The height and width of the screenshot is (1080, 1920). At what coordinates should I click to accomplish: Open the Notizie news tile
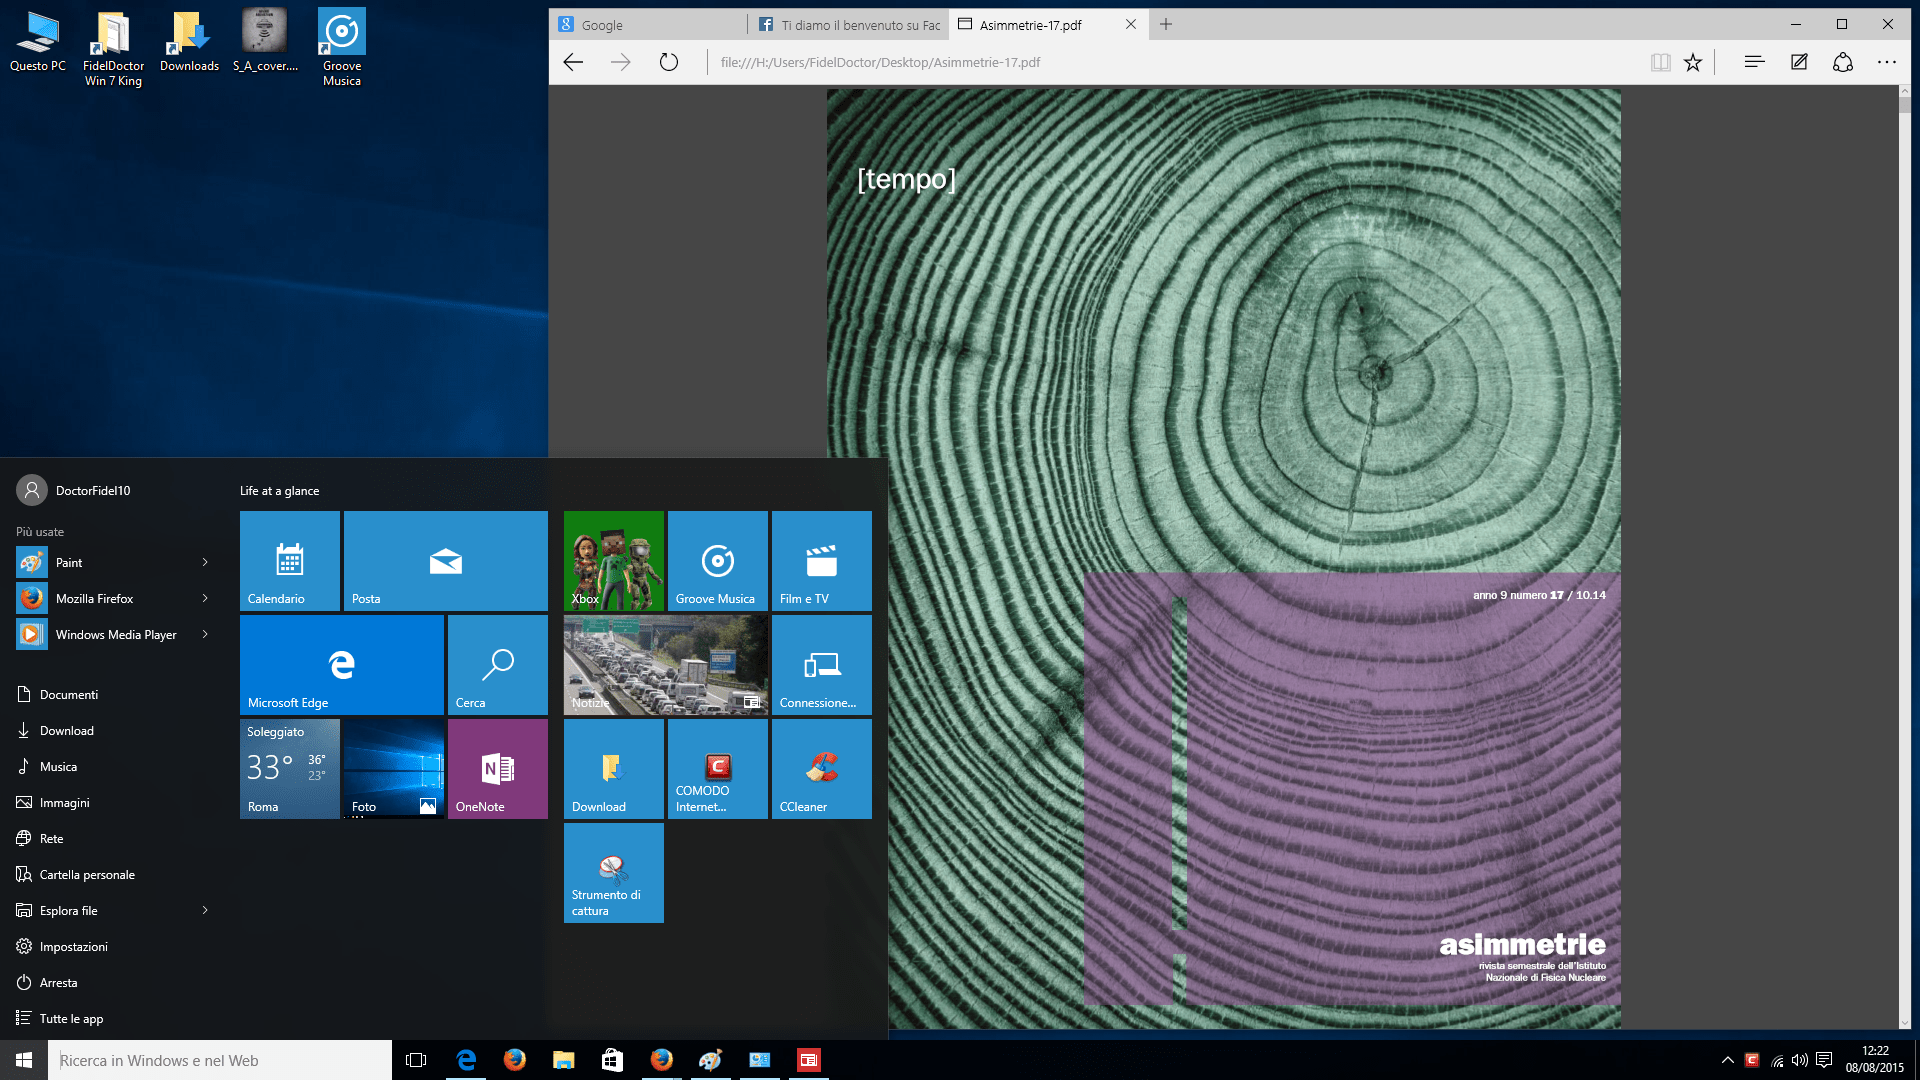click(x=666, y=665)
